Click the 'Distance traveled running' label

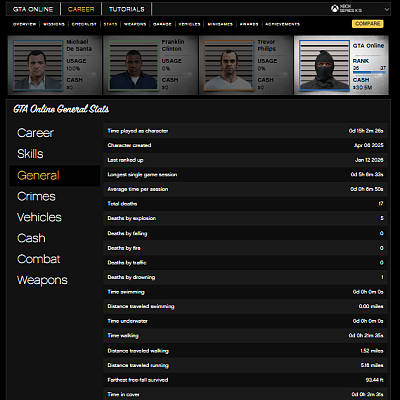tap(138, 365)
